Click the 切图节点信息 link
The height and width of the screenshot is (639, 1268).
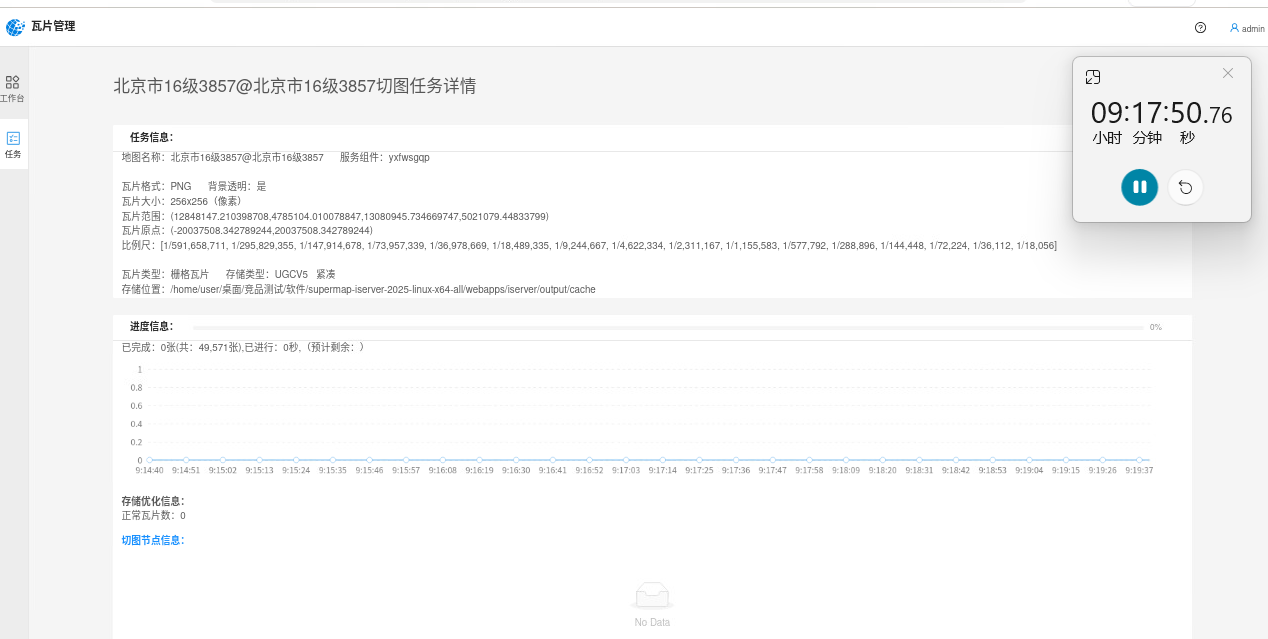point(152,540)
